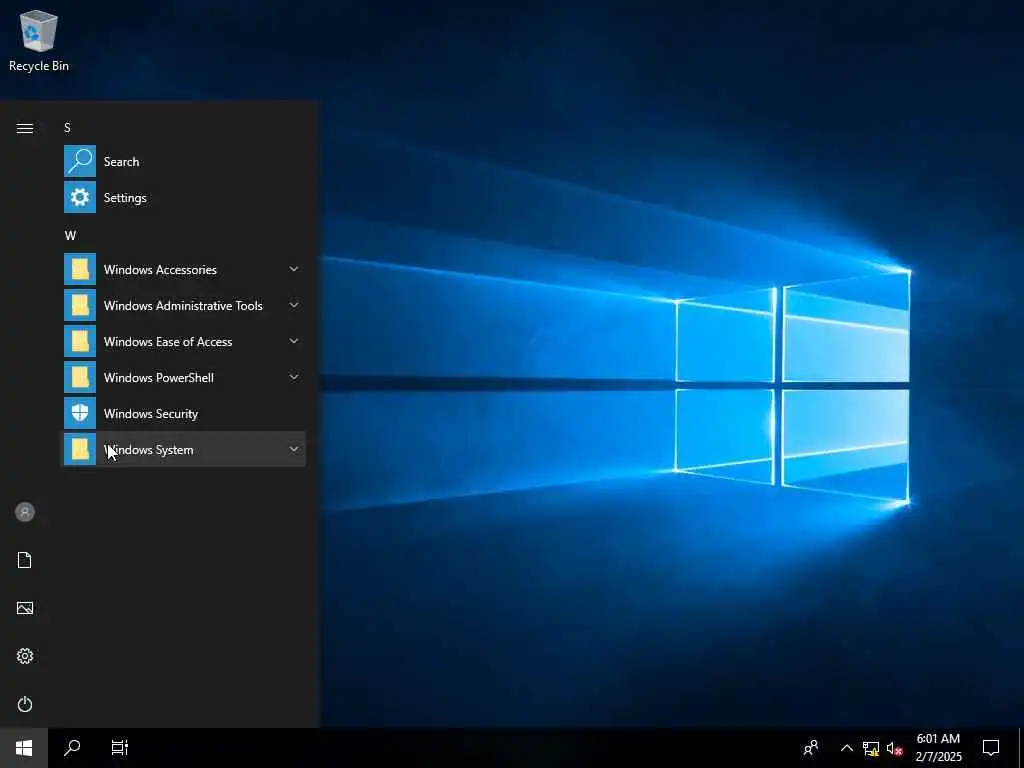Click the Settings app label

click(125, 198)
